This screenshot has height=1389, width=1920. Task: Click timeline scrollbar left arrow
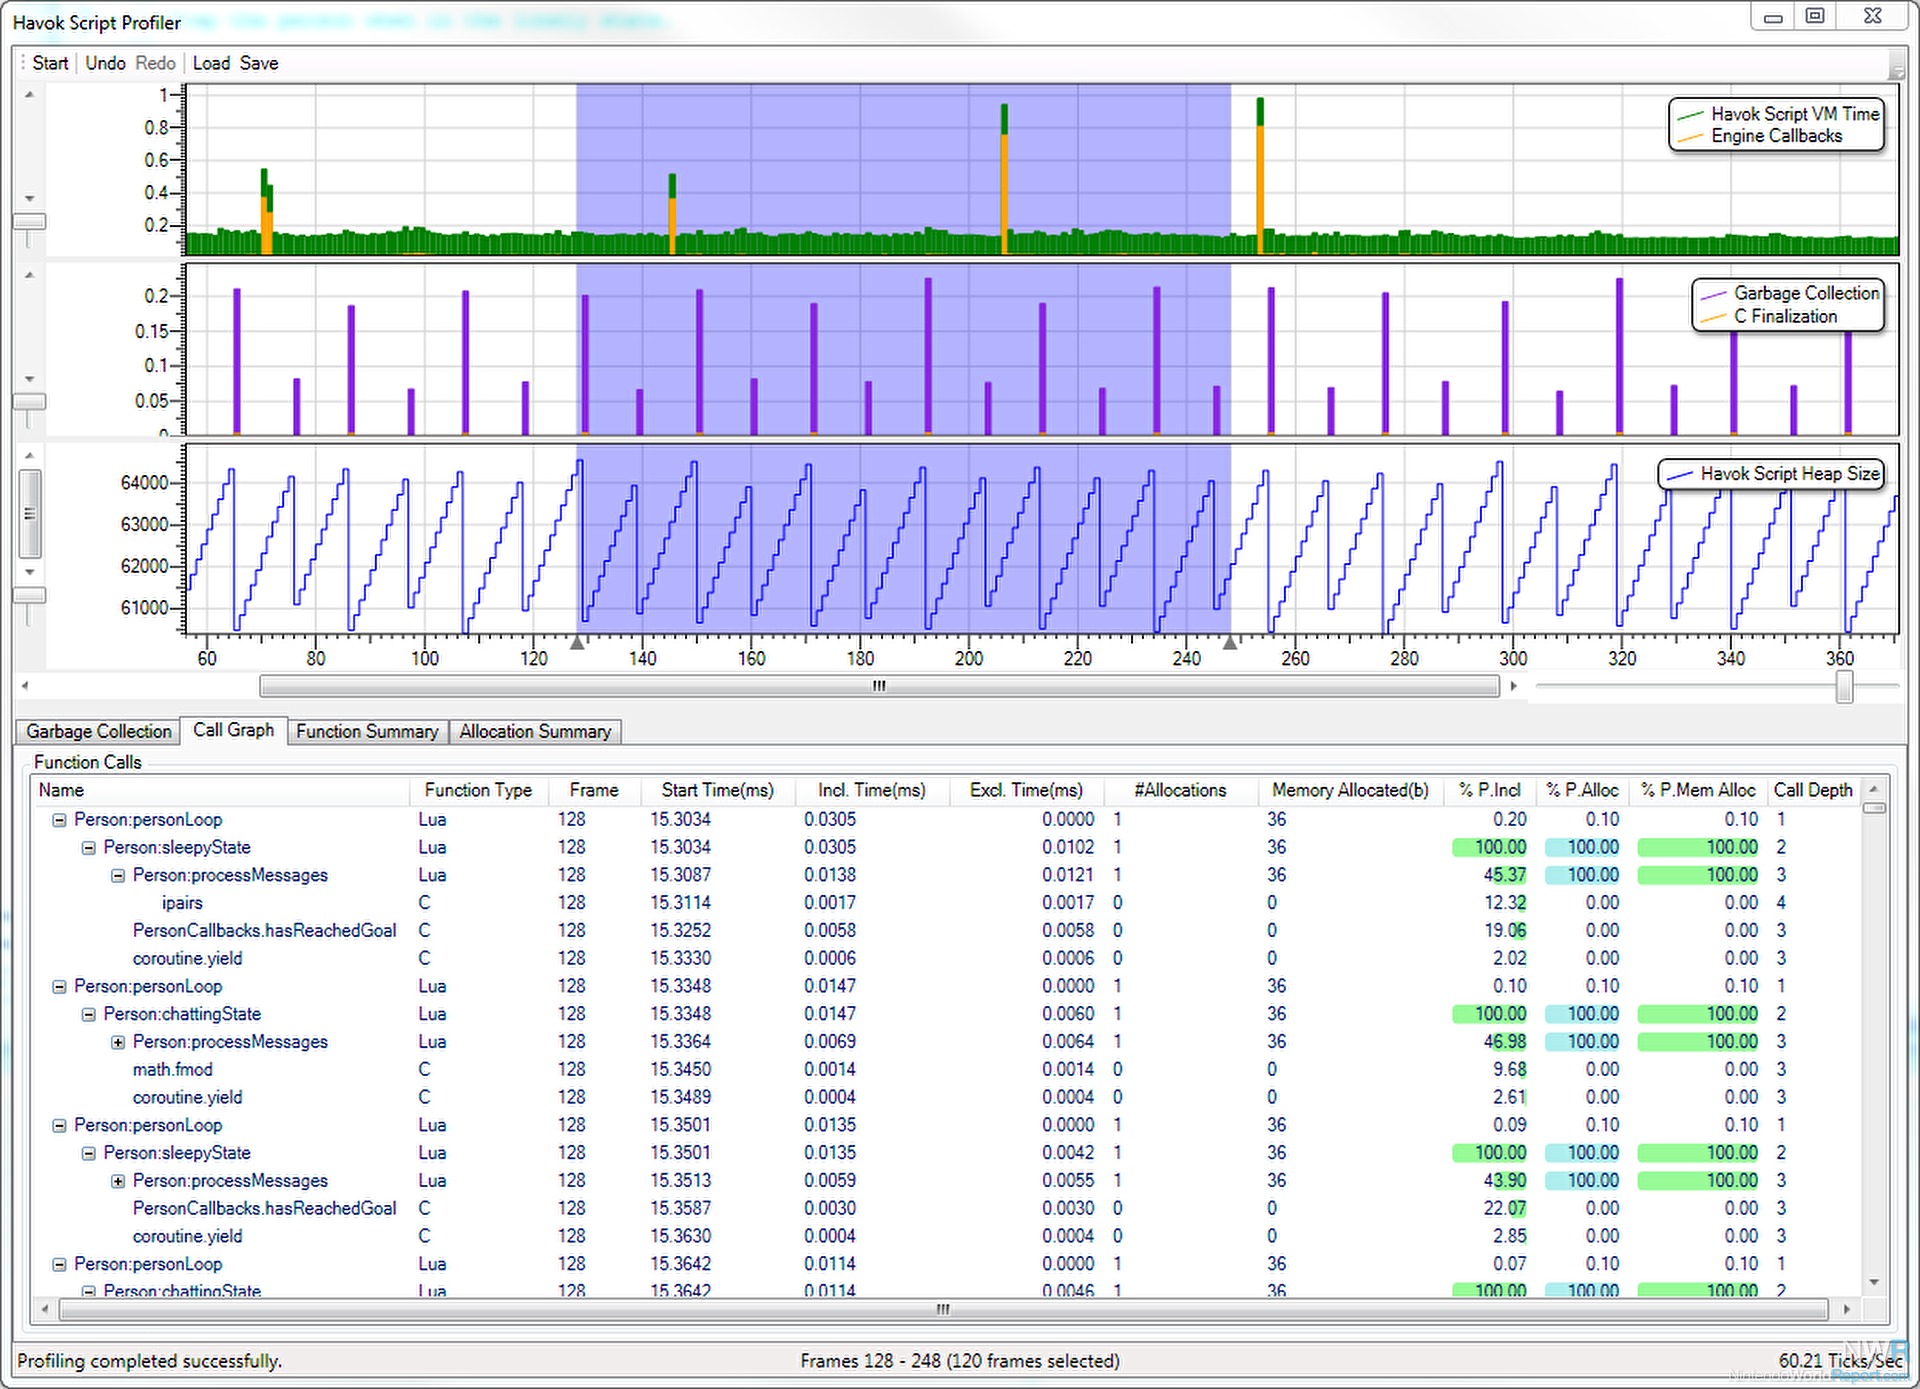25,686
